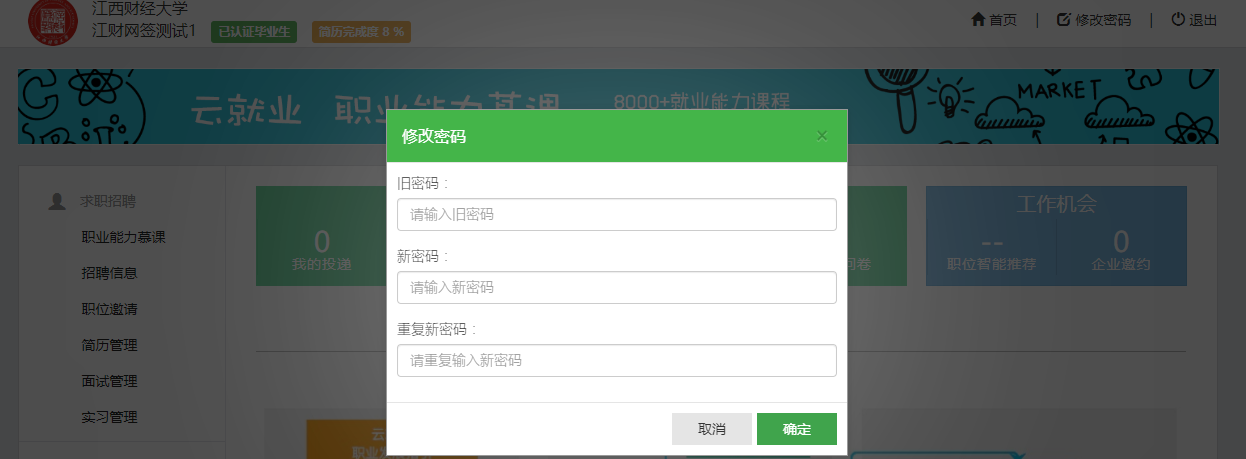Click the university logo emblem
1246x459 pixels.
[x=53, y=22]
